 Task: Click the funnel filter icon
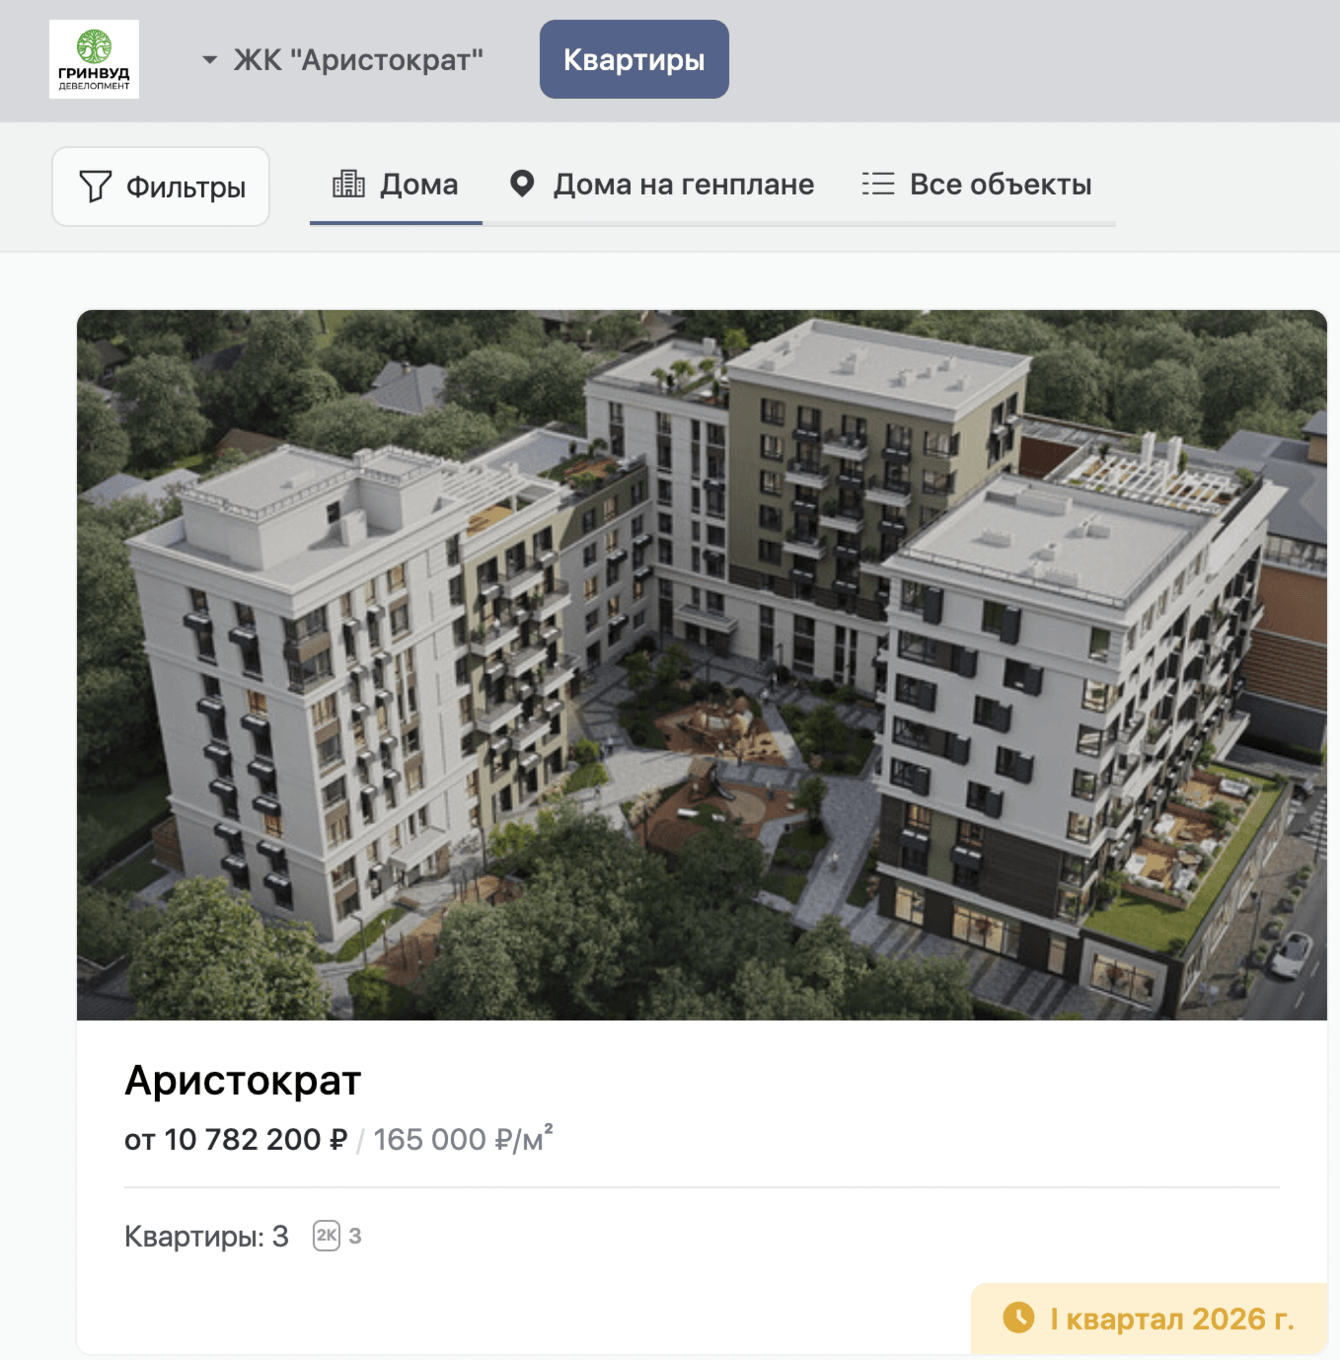pyautogui.click(x=95, y=187)
